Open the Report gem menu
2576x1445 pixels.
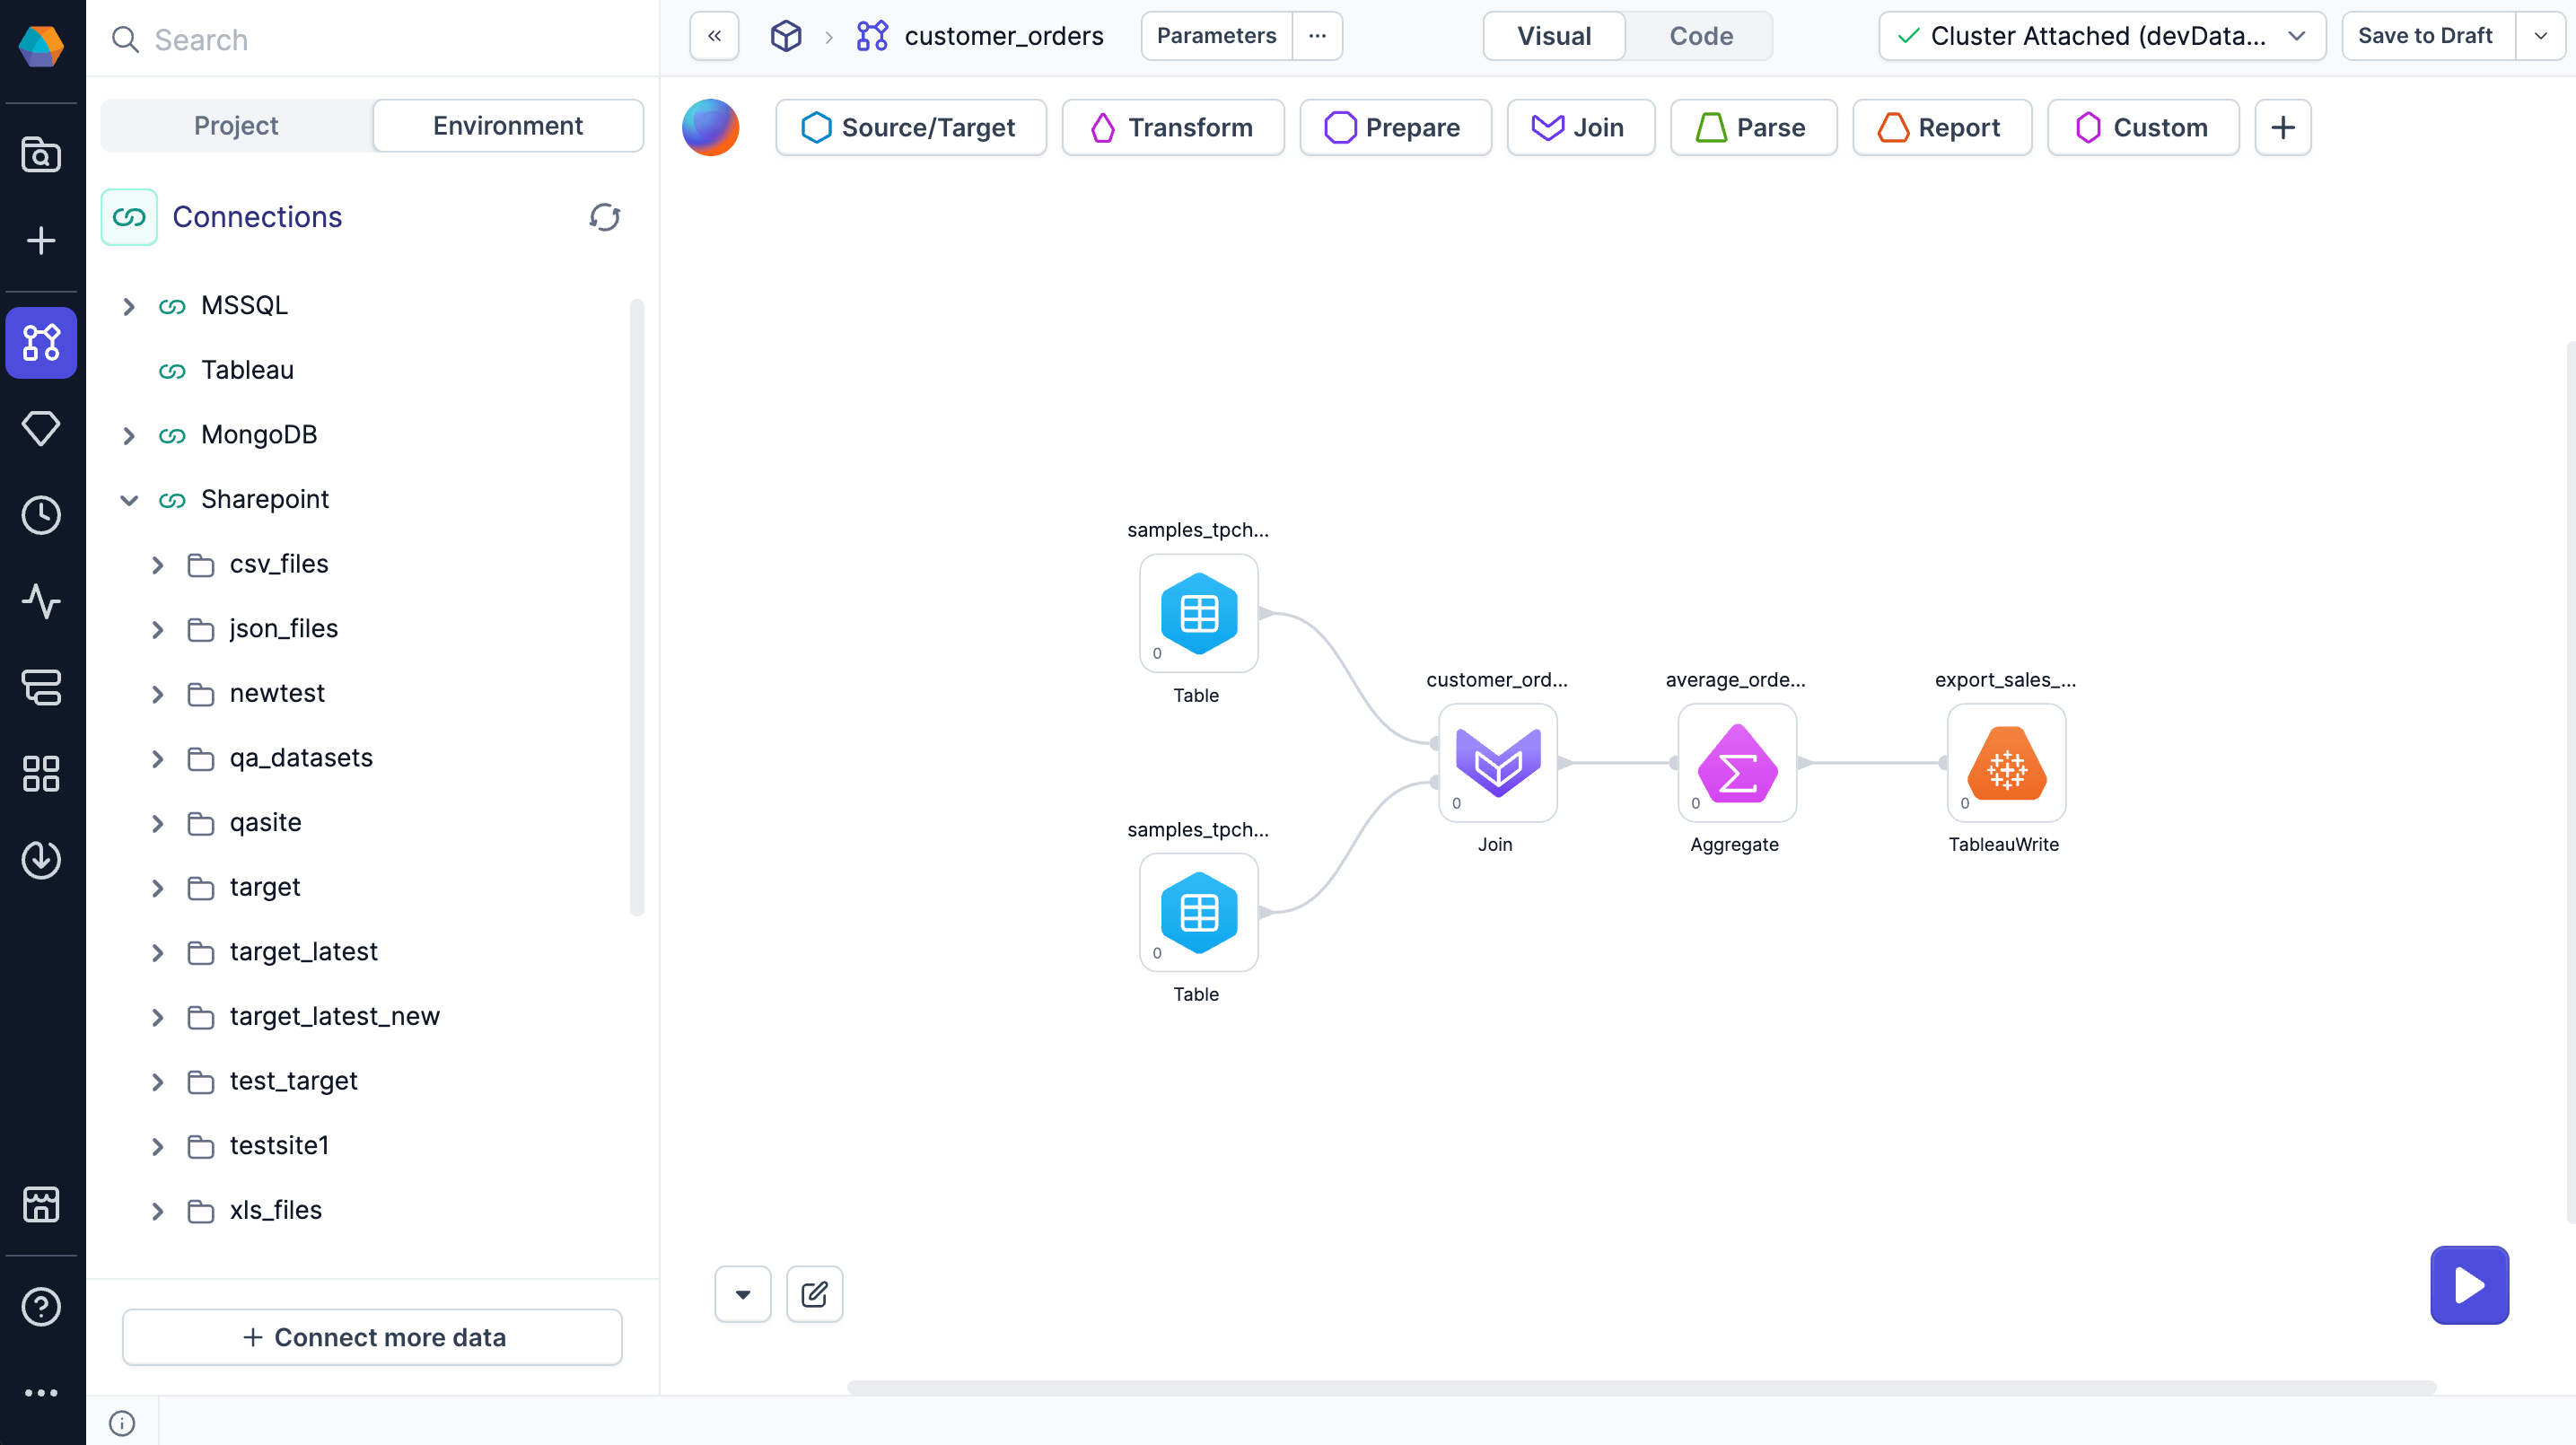[x=1942, y=127]
